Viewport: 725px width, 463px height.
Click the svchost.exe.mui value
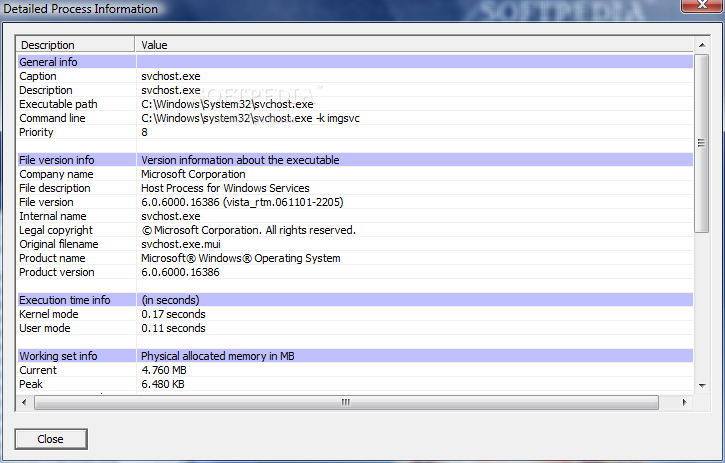coord(181,244)
